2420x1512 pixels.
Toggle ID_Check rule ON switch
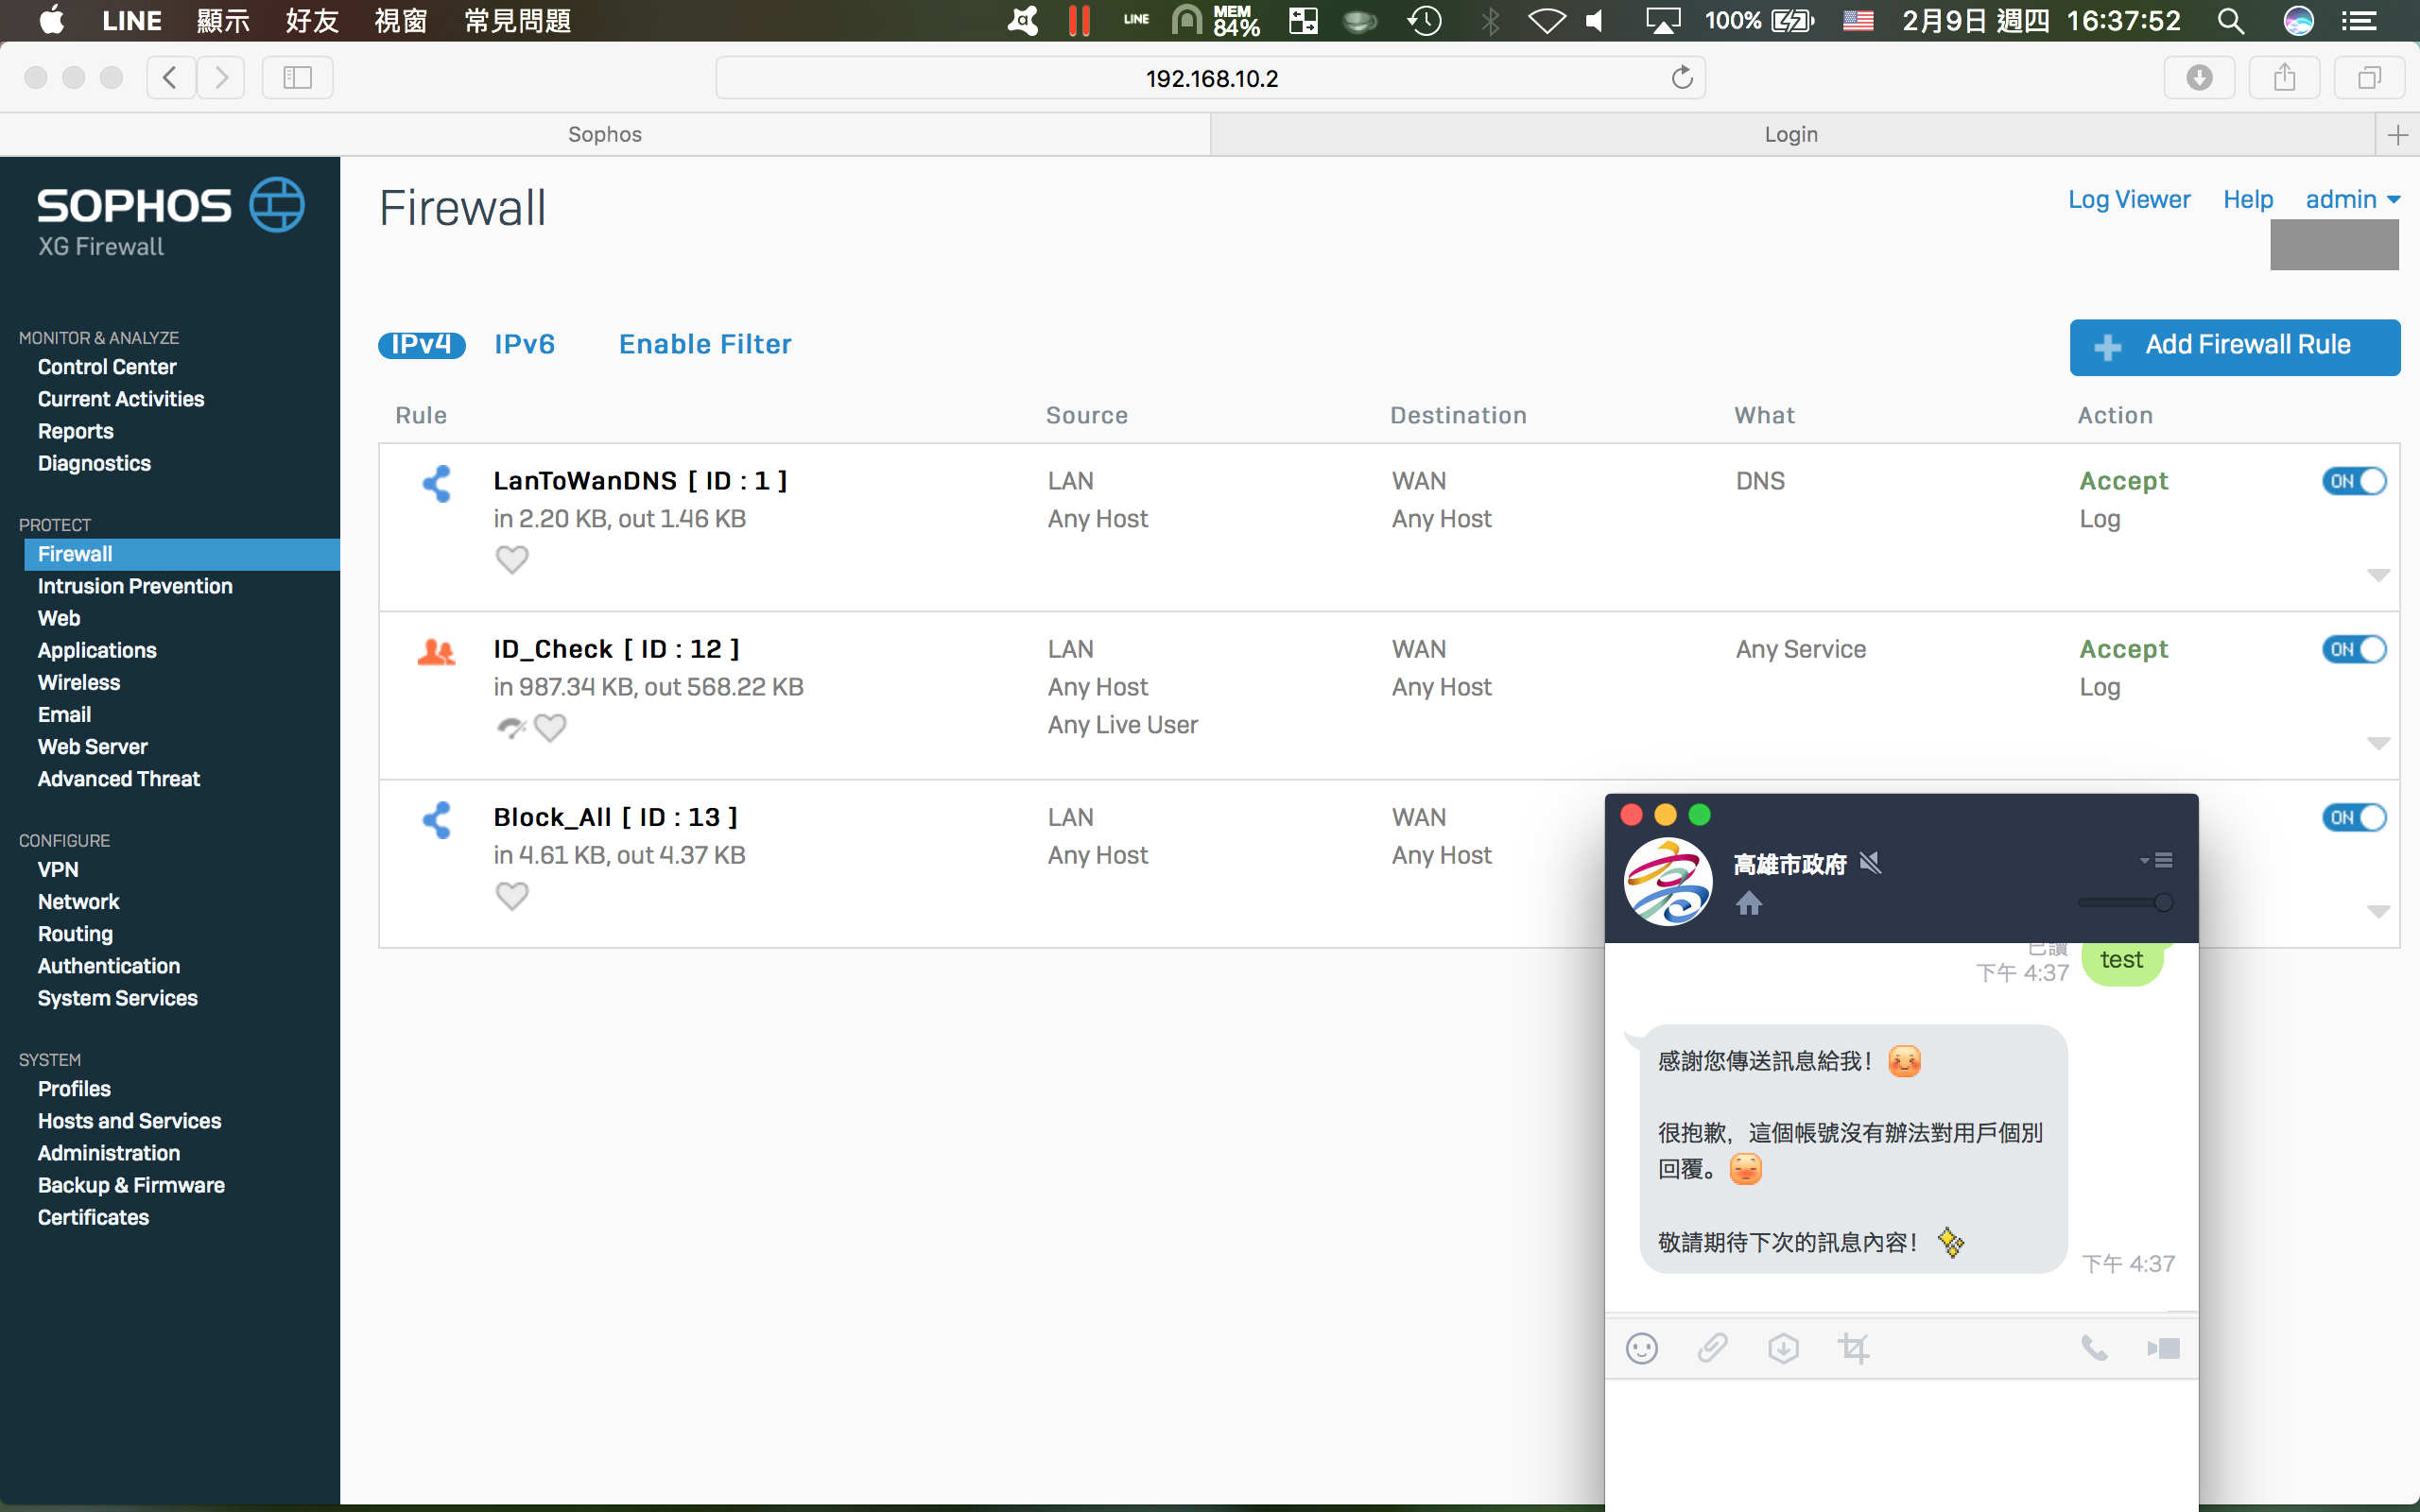click(2354, 649)
